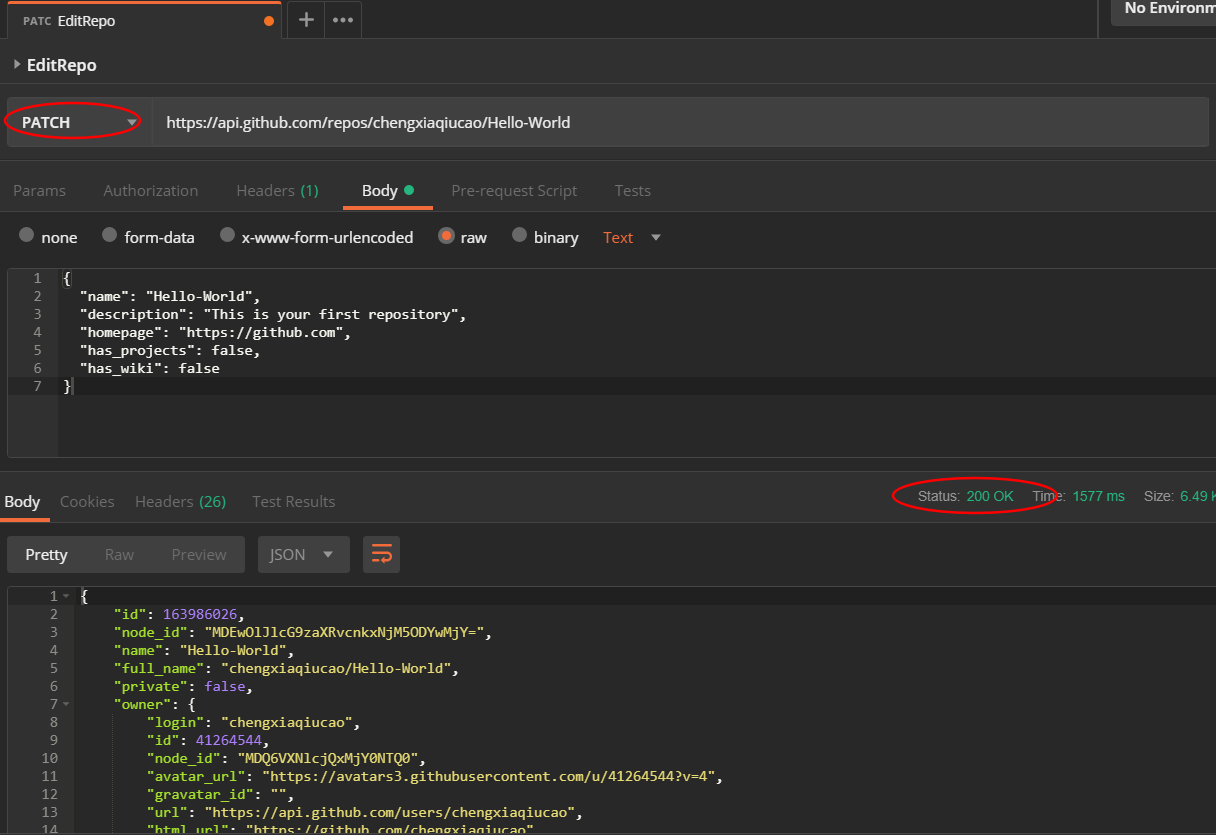Viewport: 1216px width, 835px height.
Task: Open the tab options ellipsis menu
Action: click(x=342, y=20)
